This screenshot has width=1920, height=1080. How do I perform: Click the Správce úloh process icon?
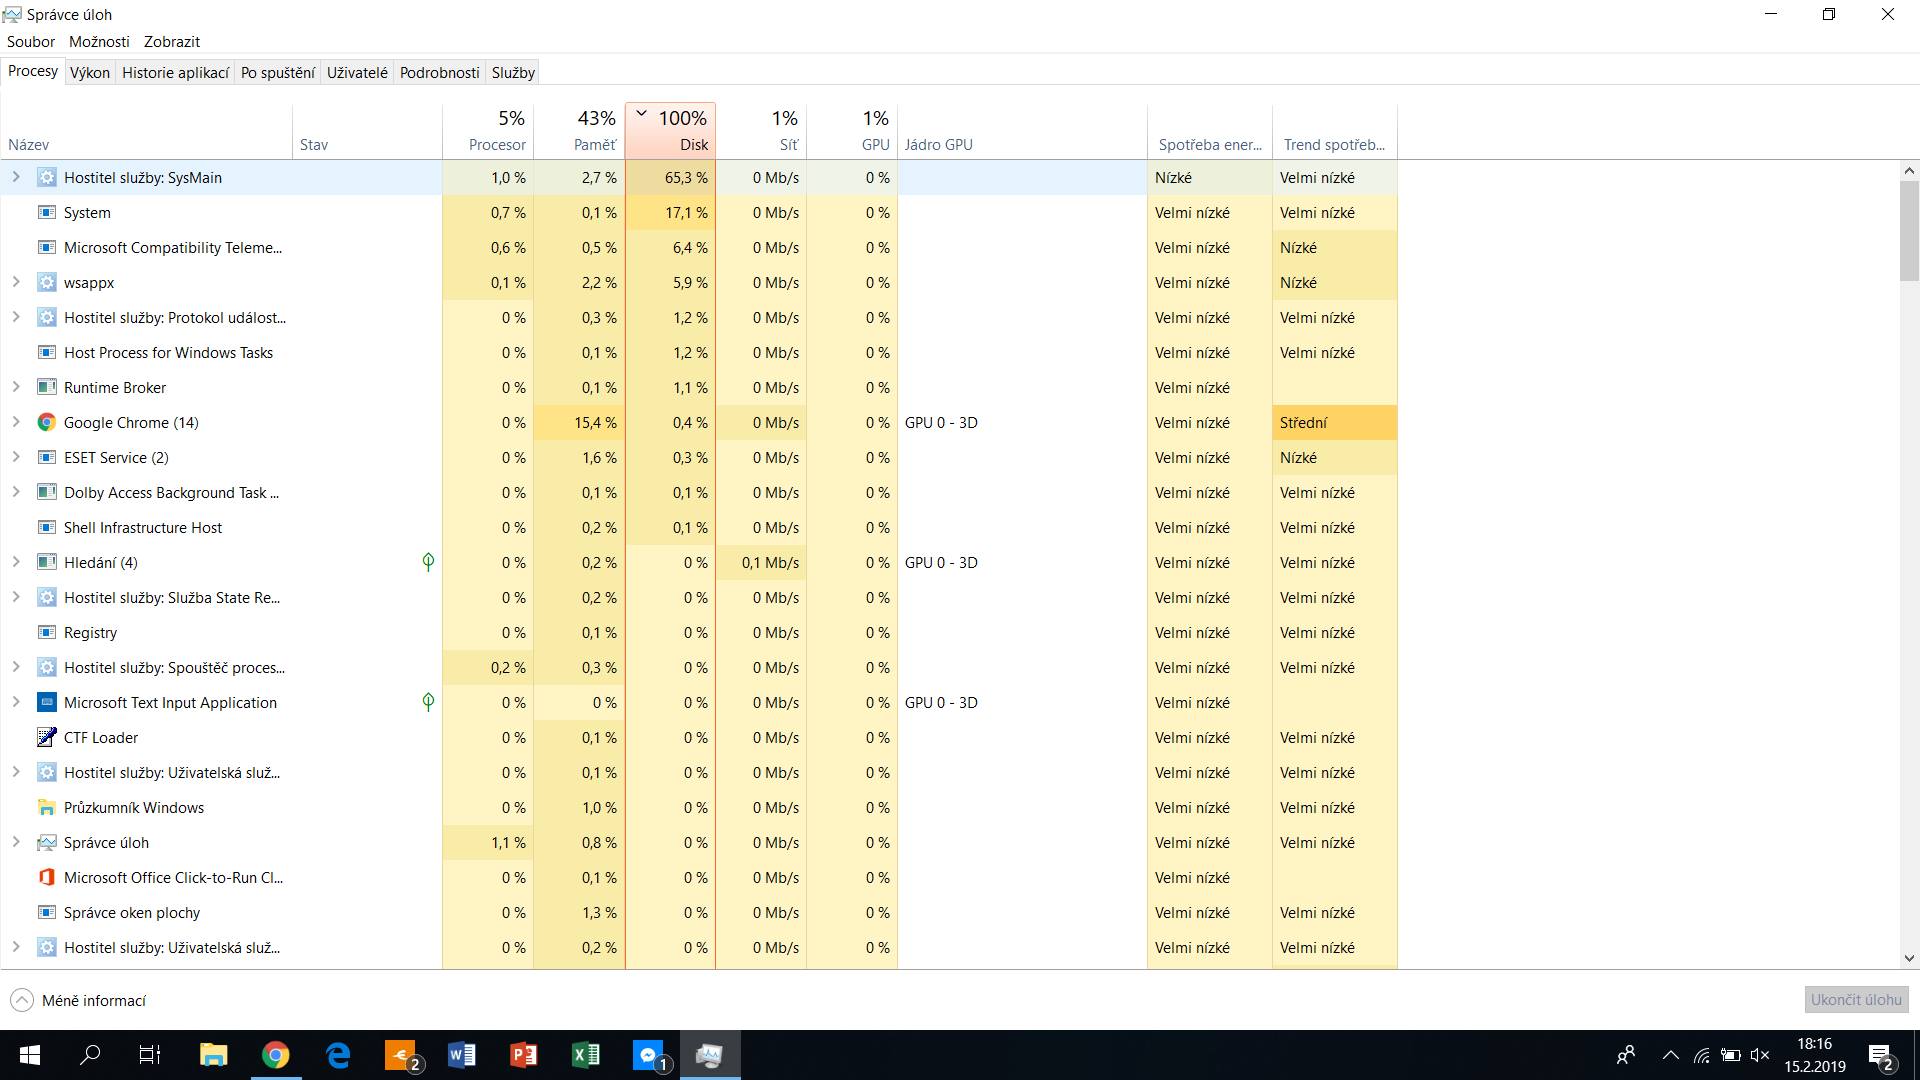pyautogui.click(x=46, y=842)
